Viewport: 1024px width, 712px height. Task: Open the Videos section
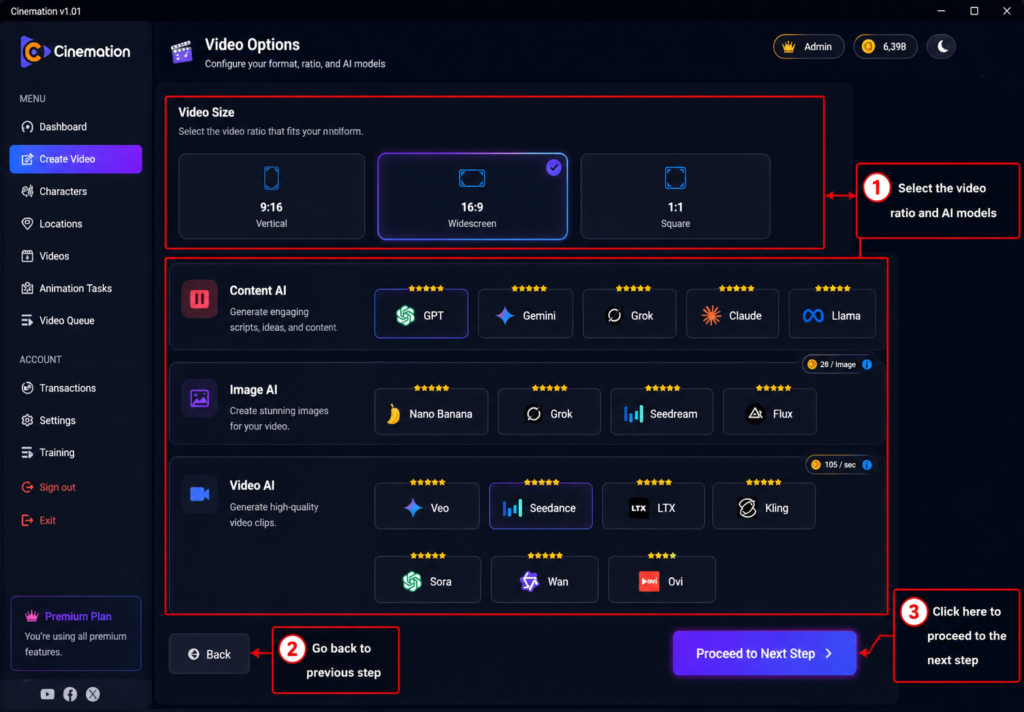coord(75,256)
